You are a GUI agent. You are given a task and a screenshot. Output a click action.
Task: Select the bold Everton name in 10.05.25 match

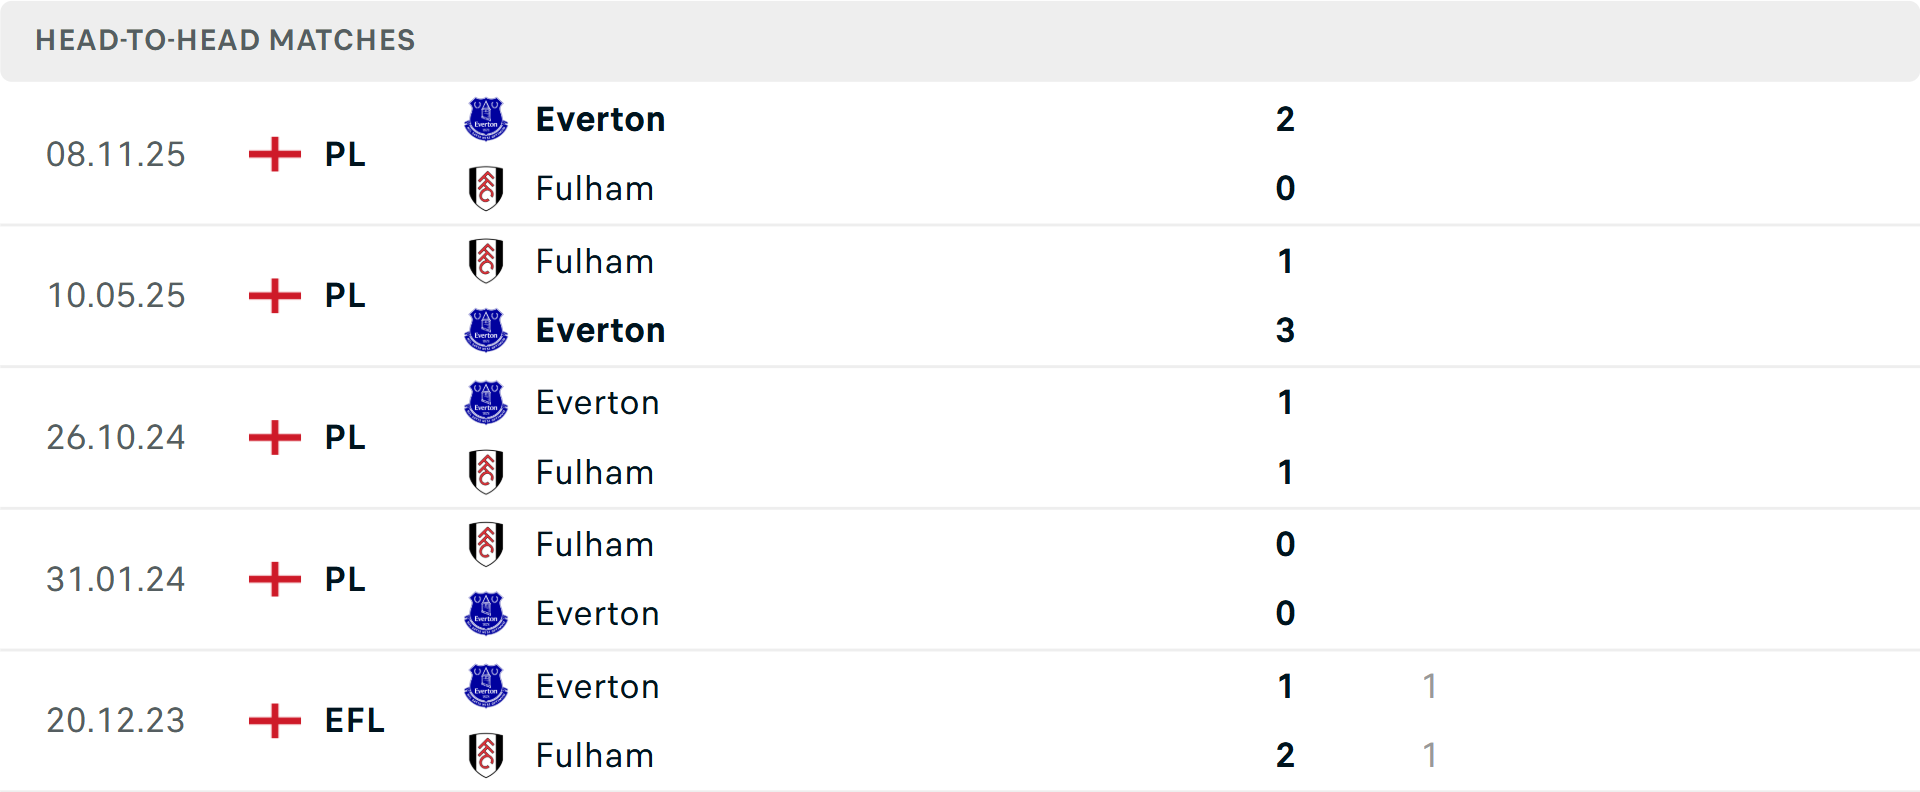(600, 330)
